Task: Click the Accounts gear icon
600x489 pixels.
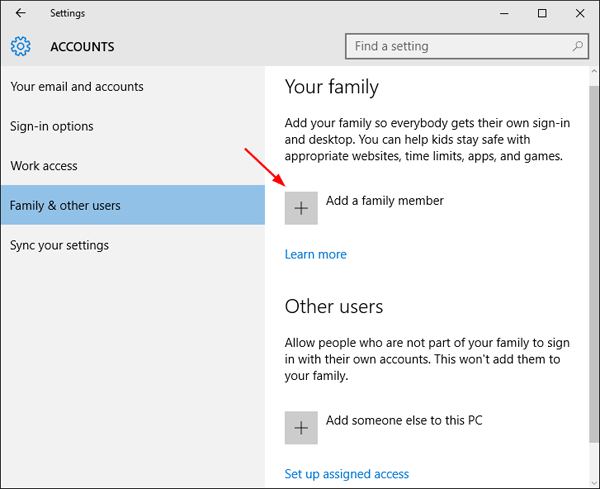Action: (x=21, y=47)
